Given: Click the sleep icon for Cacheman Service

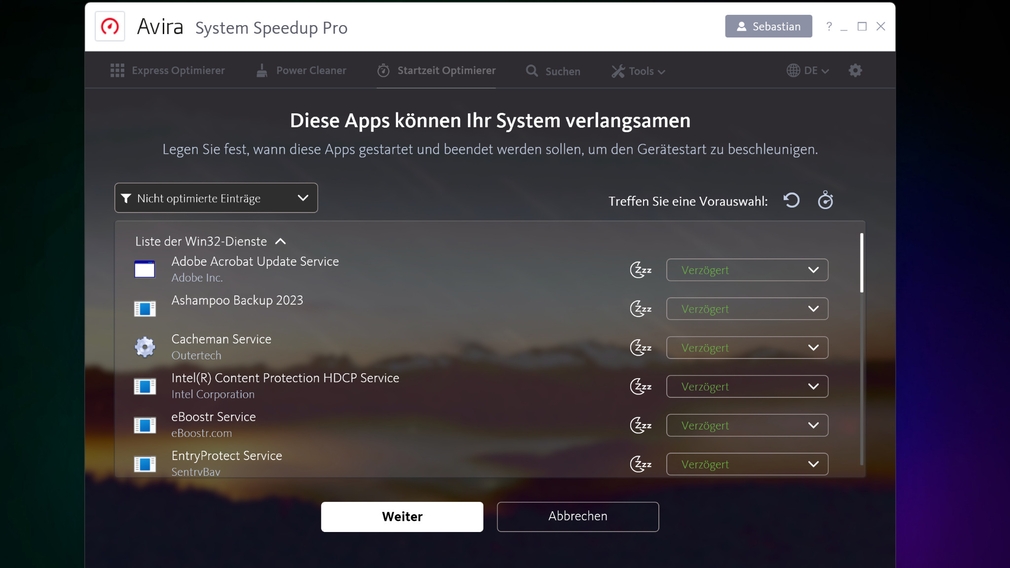Looking at the screenshot, I should point(640,348).
